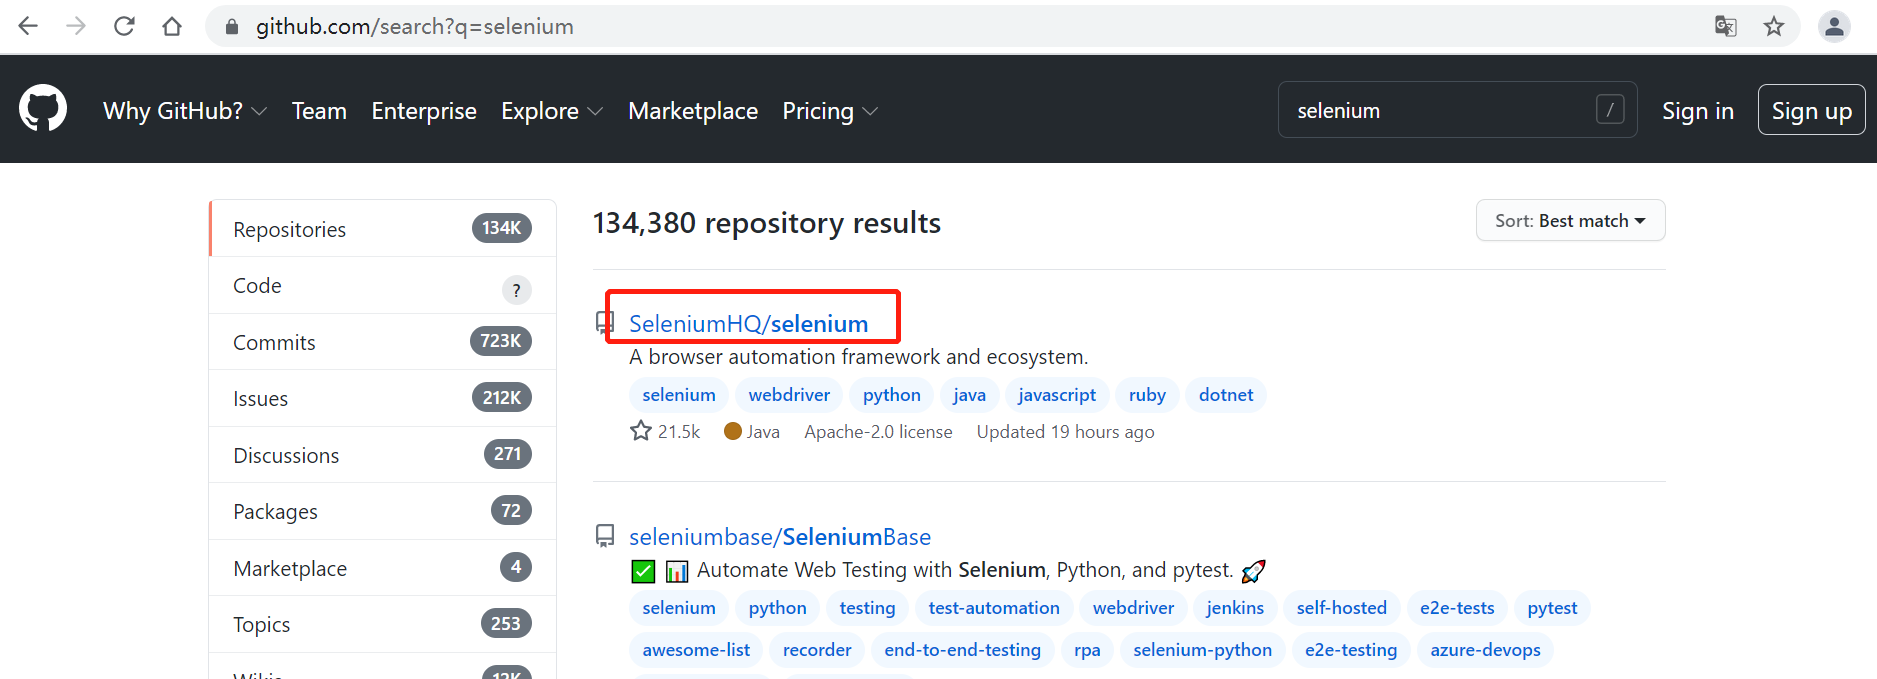Click the Sign in link

1697,110
